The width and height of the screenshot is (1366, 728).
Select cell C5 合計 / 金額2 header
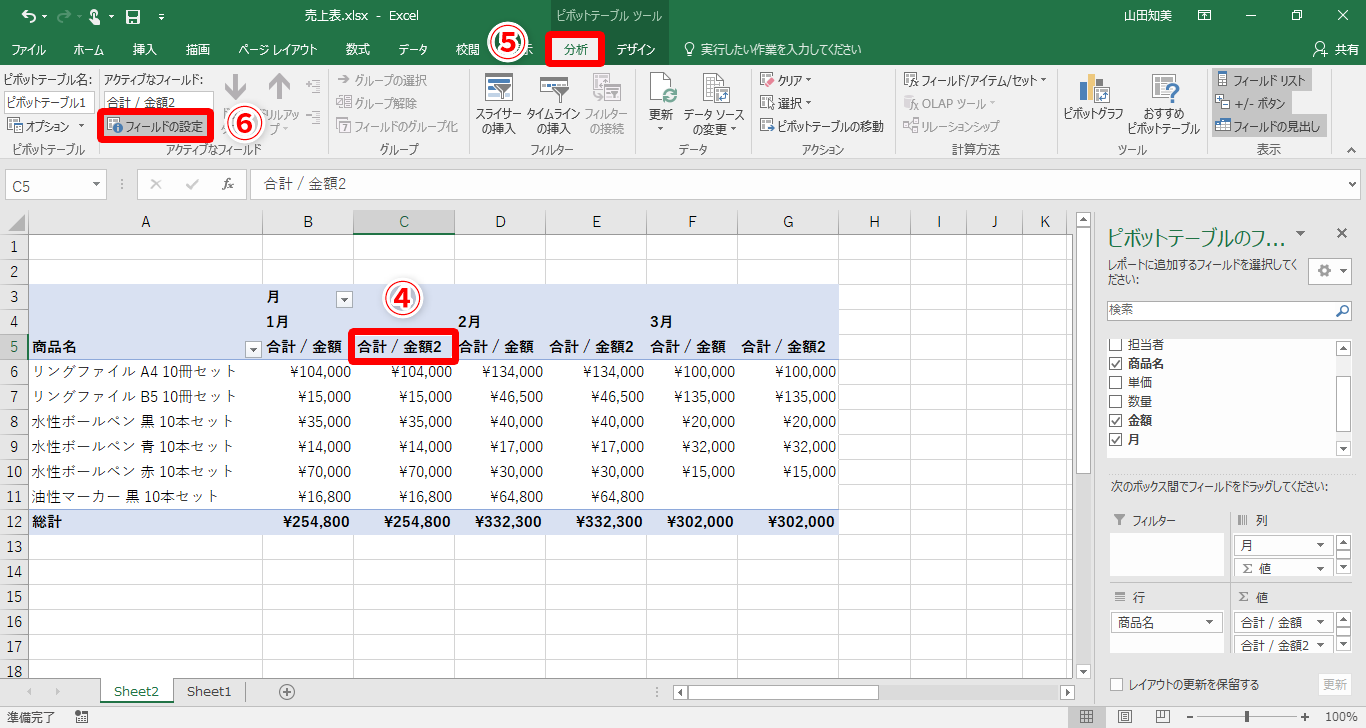pyautogui.click(x=404, y=347)
